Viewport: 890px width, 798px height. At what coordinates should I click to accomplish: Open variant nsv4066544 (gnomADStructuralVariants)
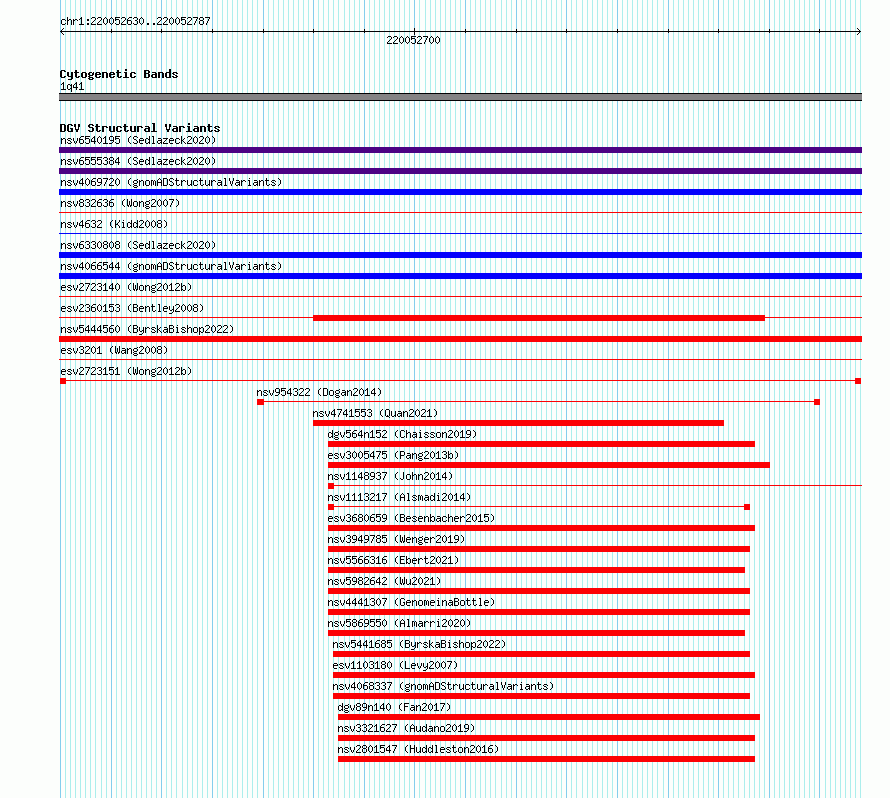171,266
